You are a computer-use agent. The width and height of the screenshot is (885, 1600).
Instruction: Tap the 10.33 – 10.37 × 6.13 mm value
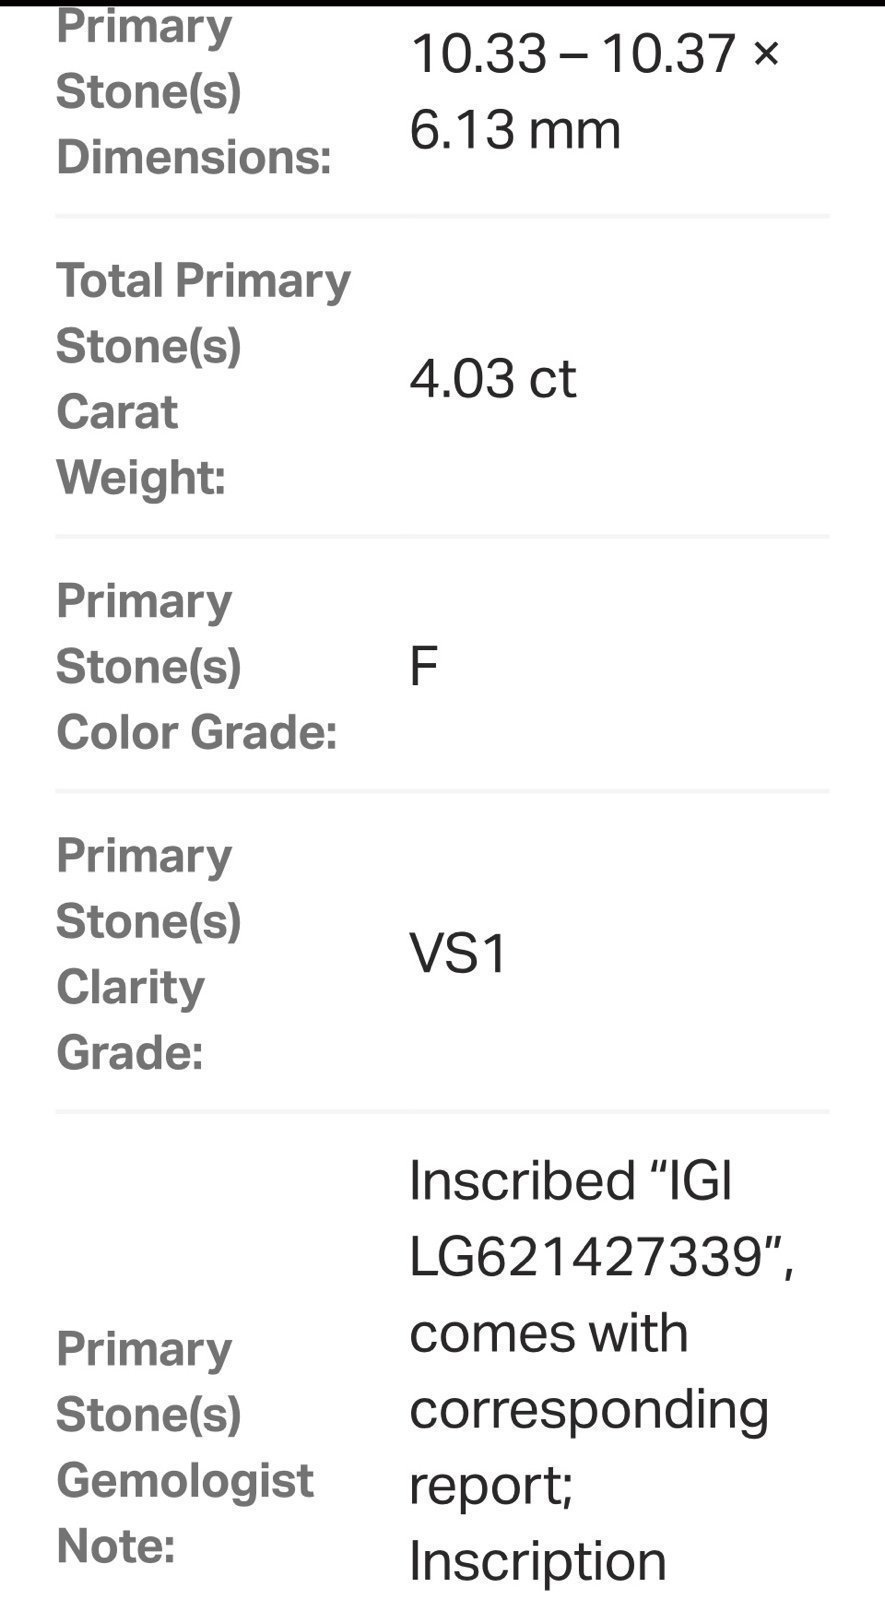(x=595, y=91)
